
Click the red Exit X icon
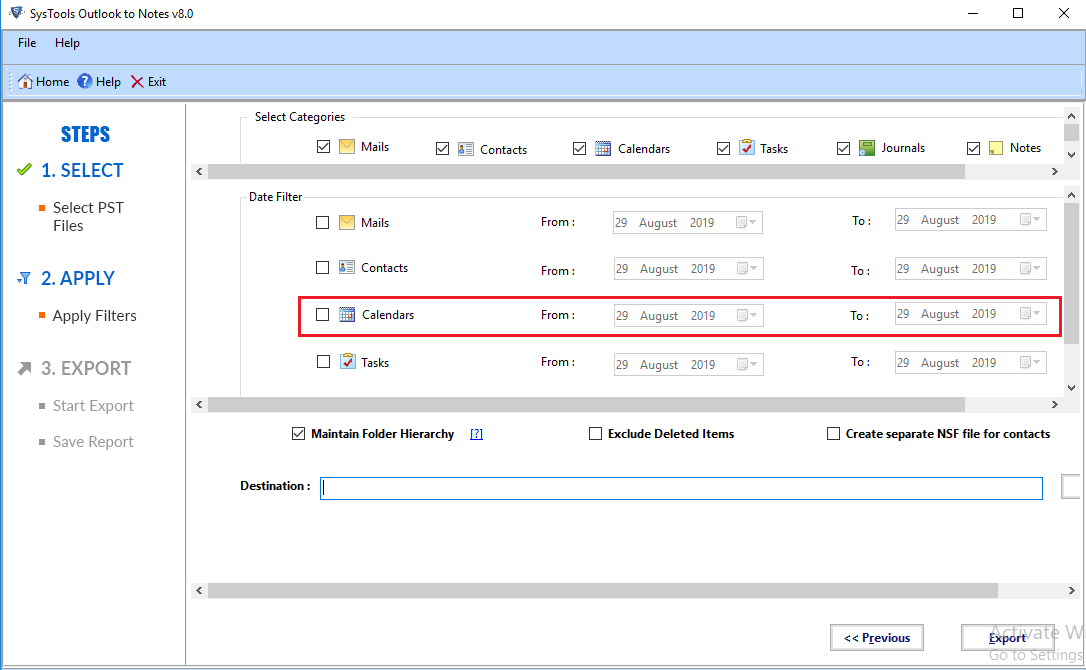tap(137, 82)
